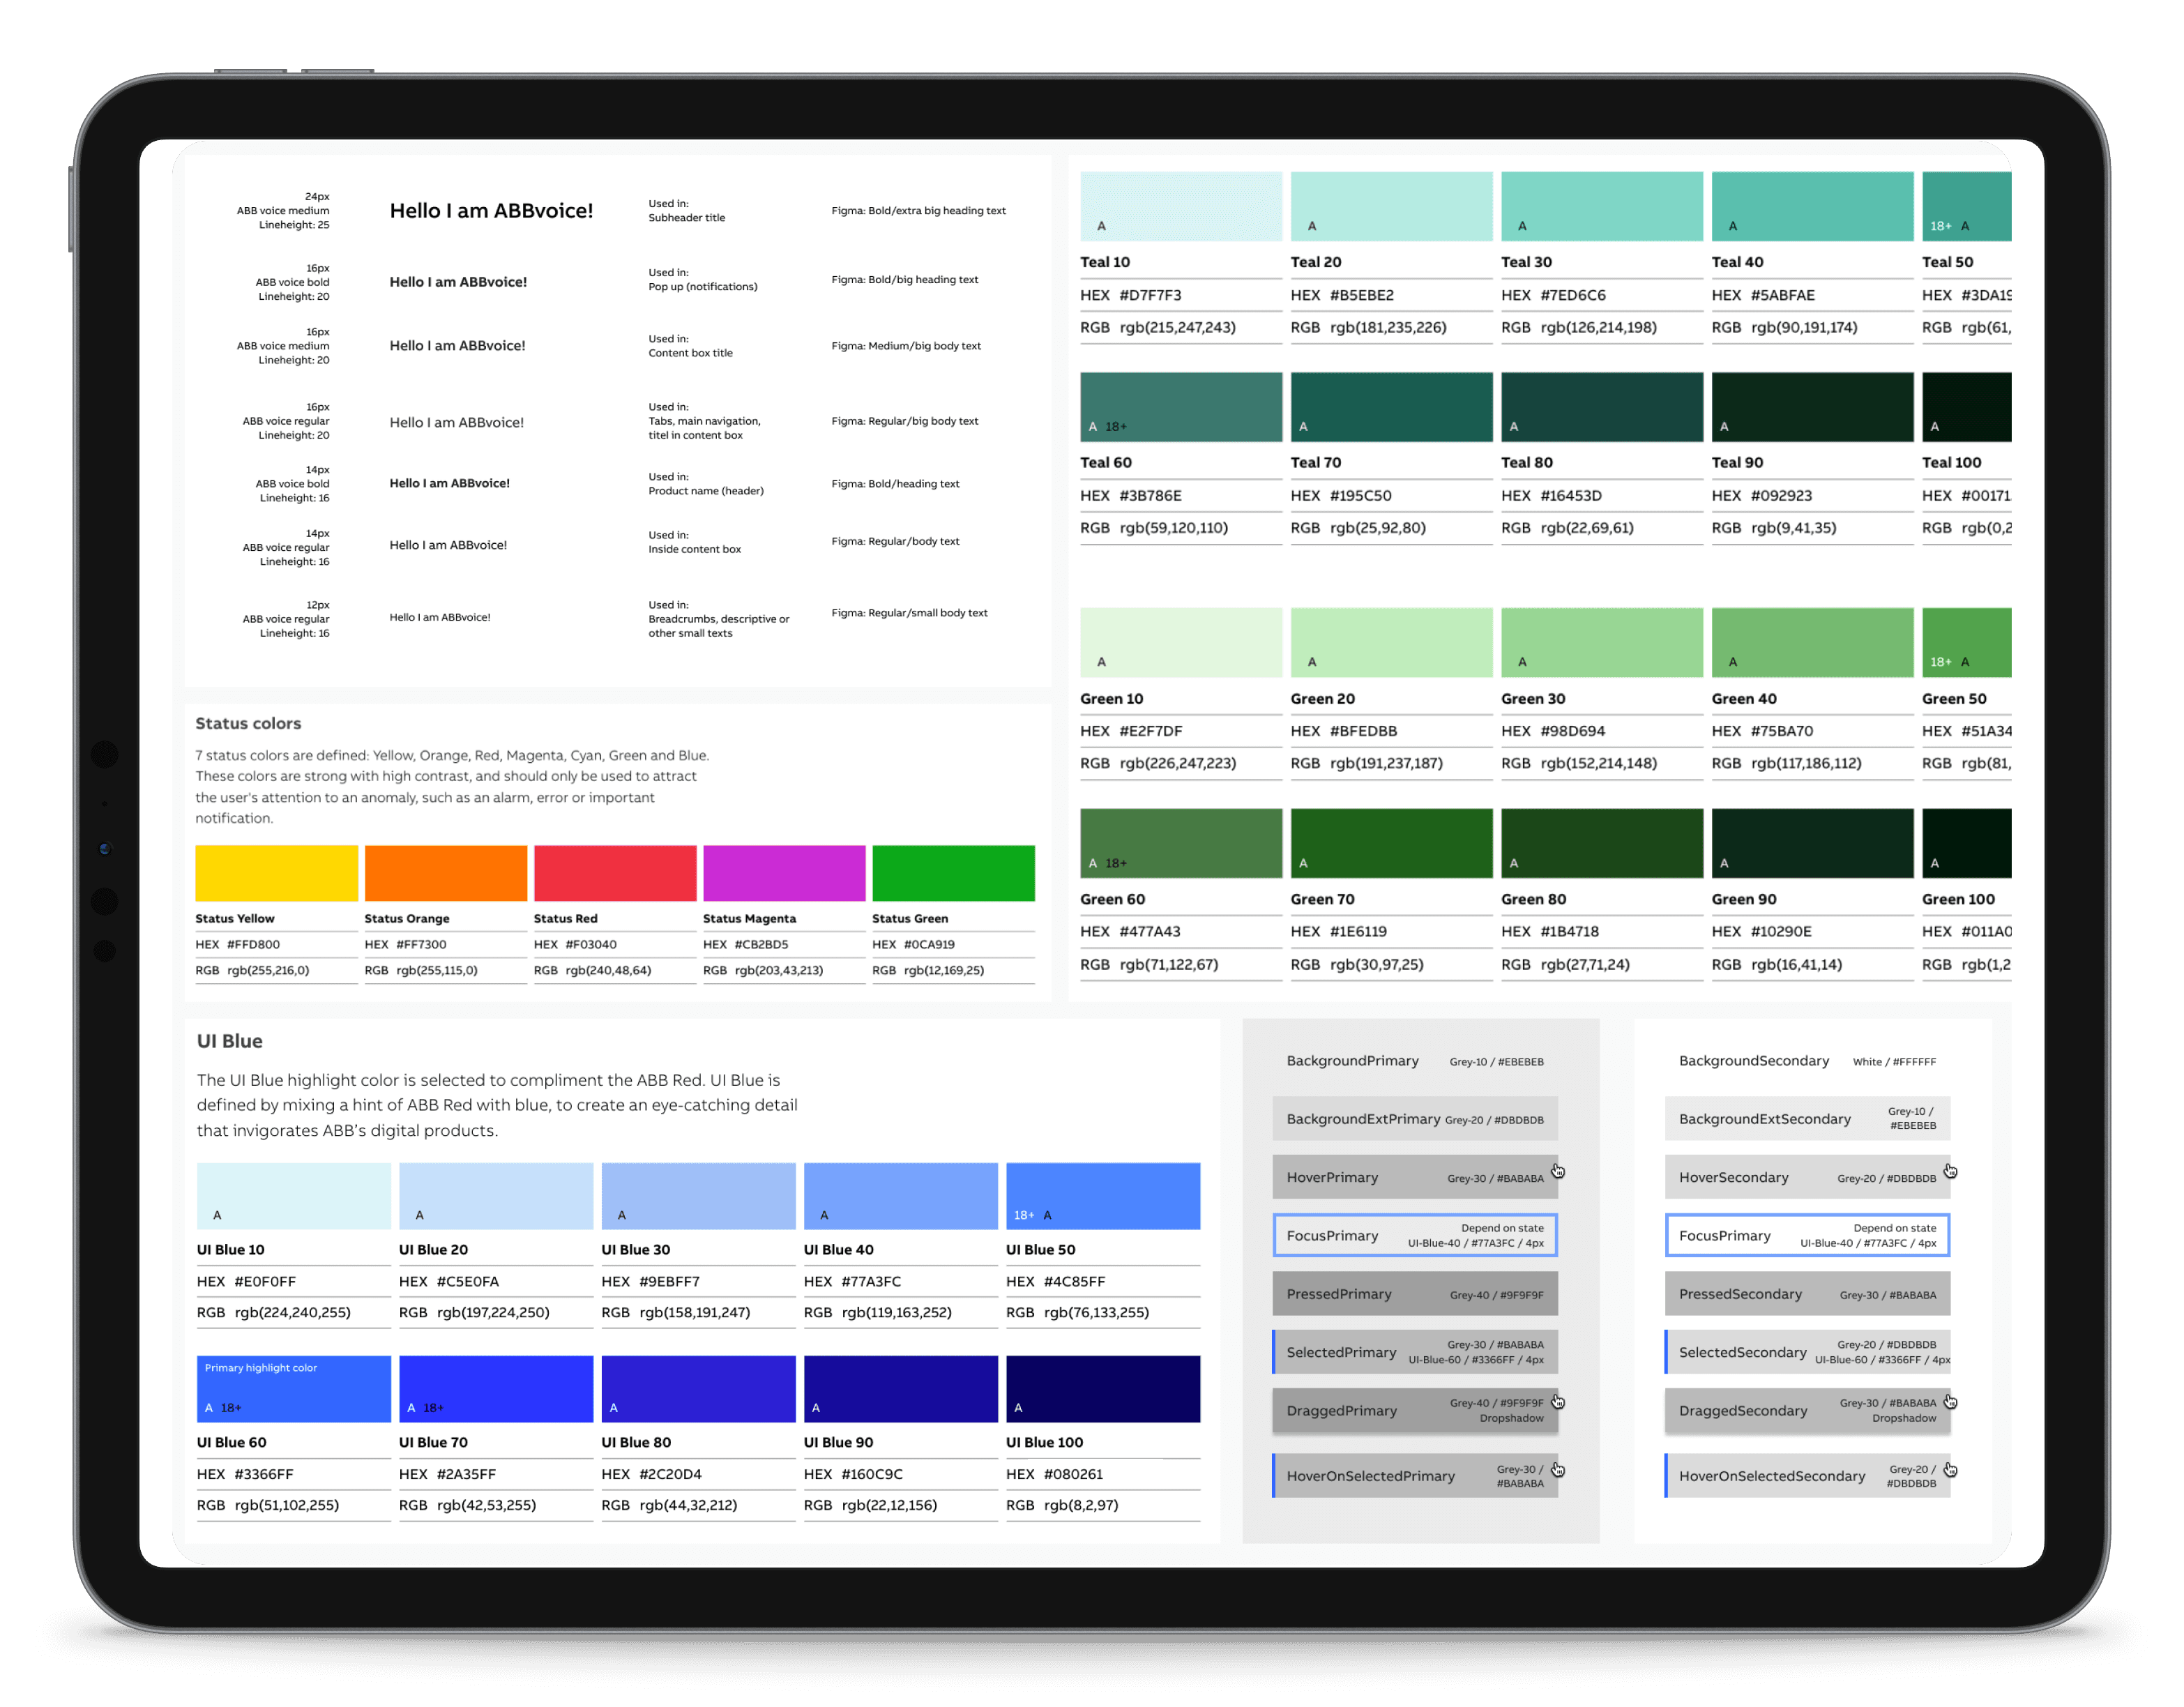The width and height of the screenshot is (2184, 1707).
Task: Choose the Green 70 color swatch
Action: coord(1391,843)
